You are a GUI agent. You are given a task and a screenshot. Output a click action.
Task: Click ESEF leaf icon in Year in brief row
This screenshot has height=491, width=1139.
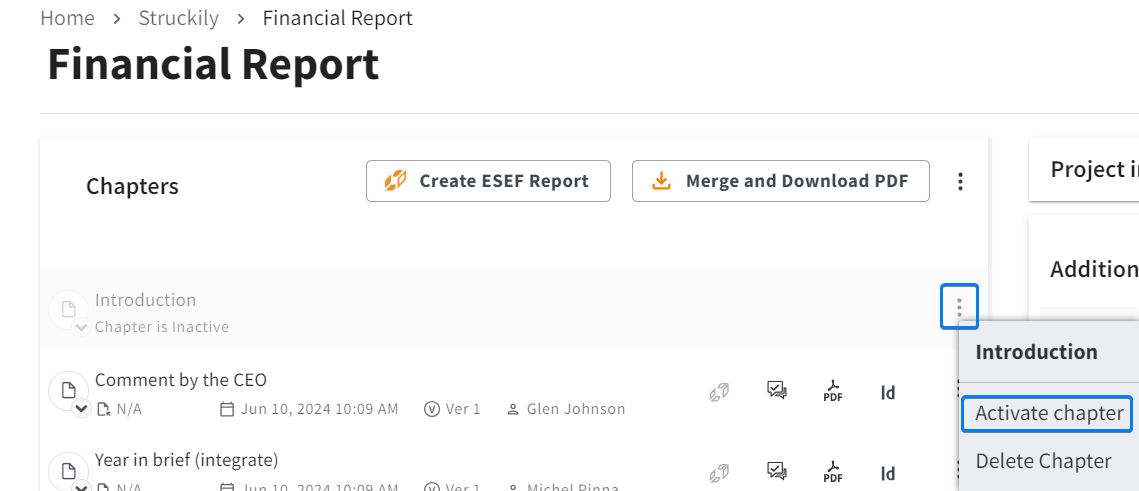pyautogui.click(x=719, y=473)
